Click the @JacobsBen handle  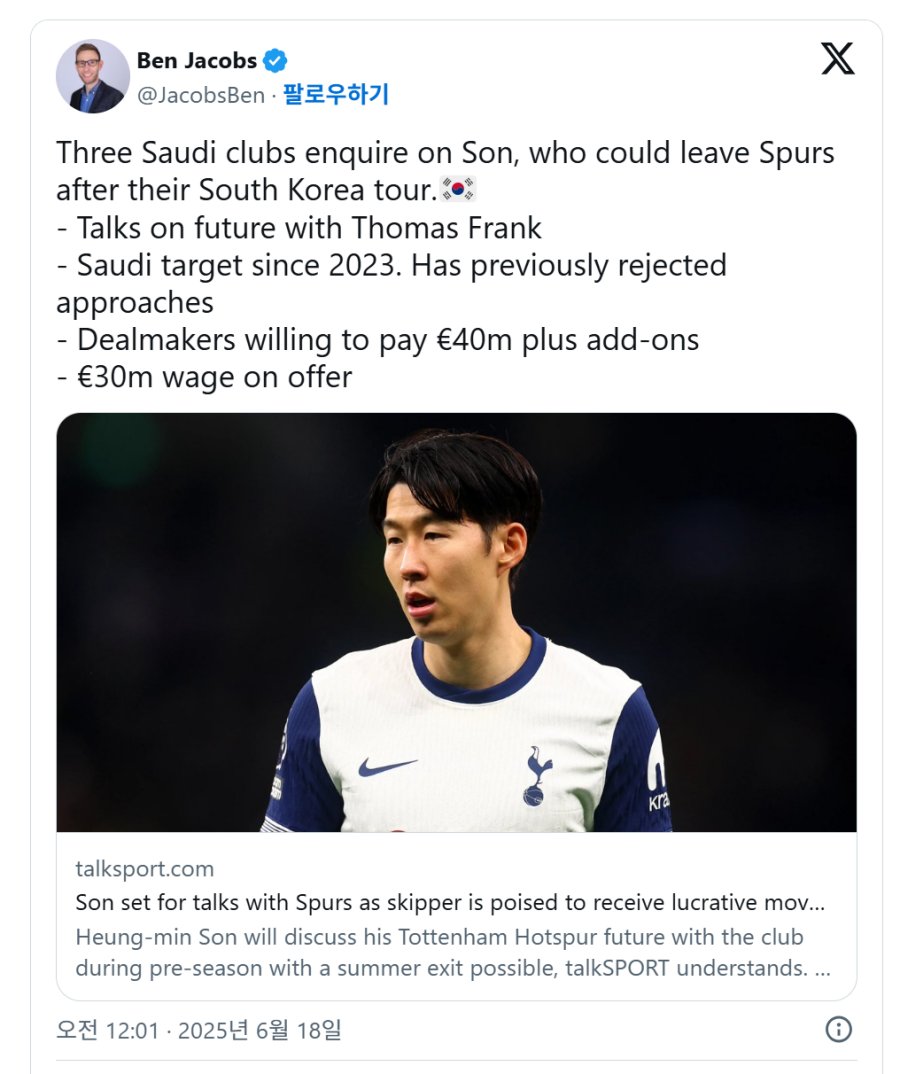click(200, 95)
